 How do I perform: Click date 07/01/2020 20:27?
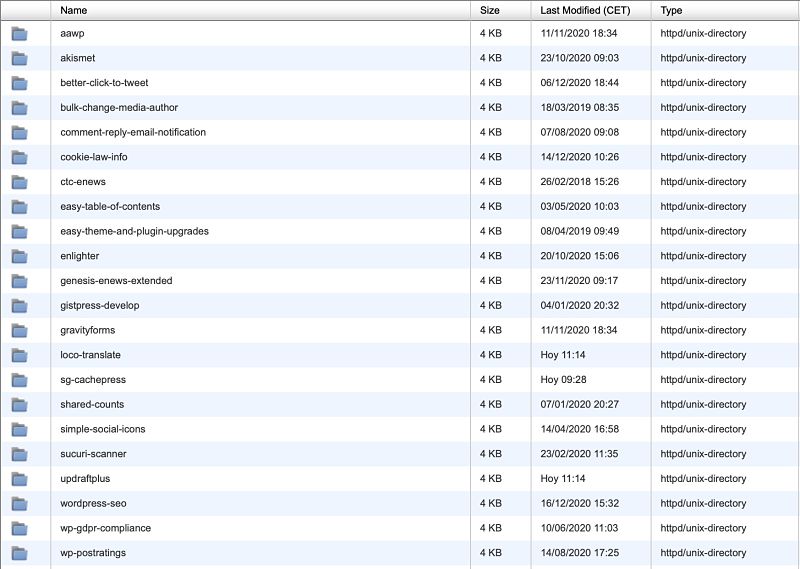[x=580, y=405]
